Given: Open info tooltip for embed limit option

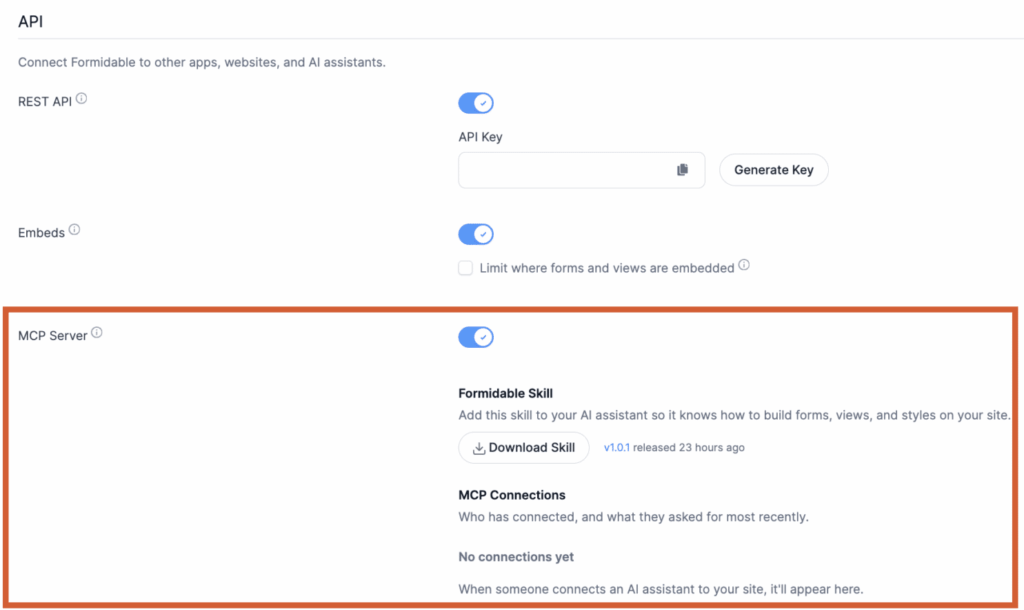Looking at the screenshot, I should tap(744, 265).
